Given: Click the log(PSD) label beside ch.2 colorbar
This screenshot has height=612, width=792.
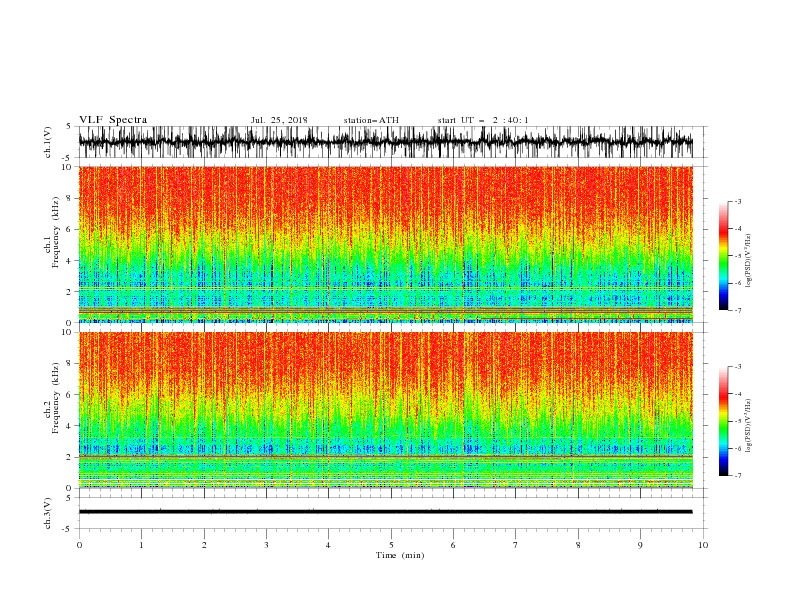Looking at the screenshot, I should point(749,425).
